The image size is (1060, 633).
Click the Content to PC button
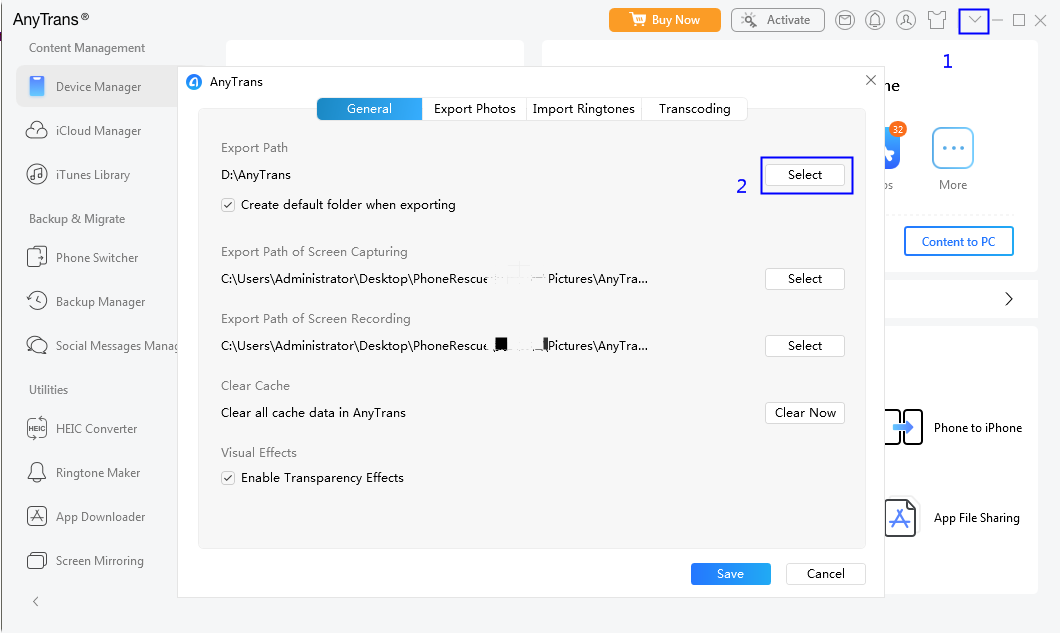959,241
